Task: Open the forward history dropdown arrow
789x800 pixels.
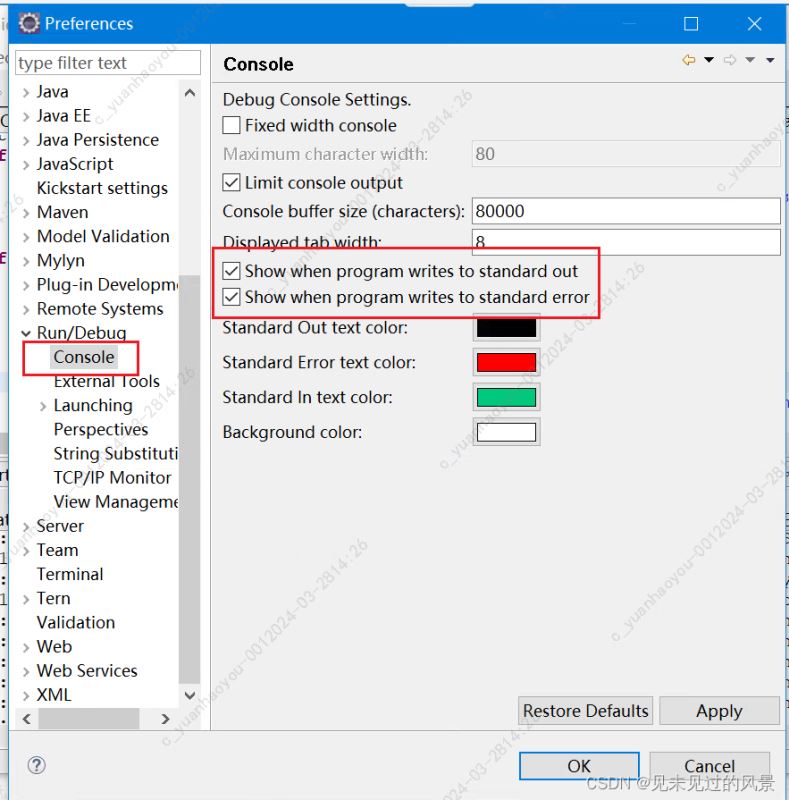Action: pos(750,60)
